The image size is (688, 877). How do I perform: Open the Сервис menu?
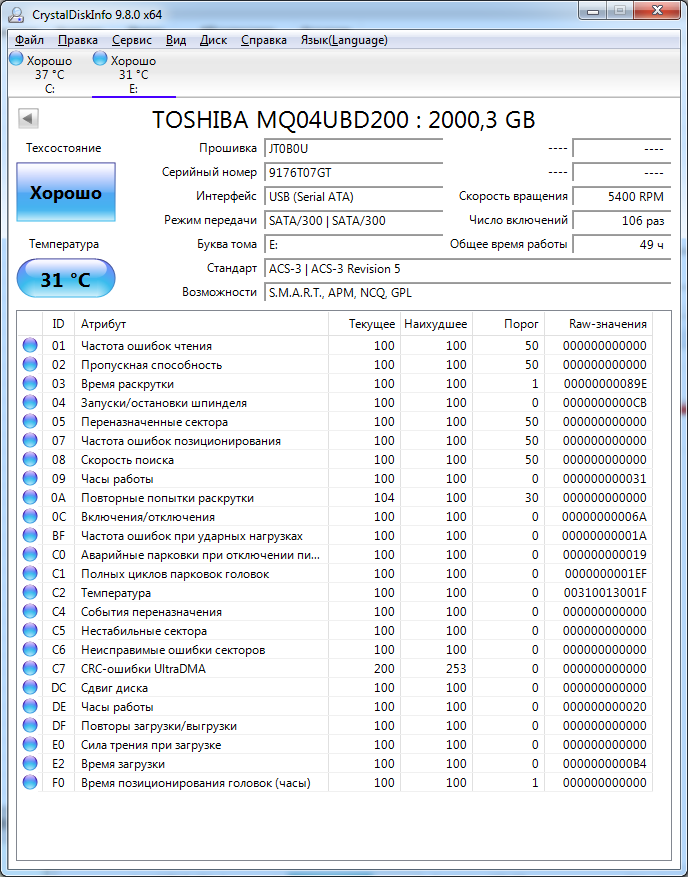(131, 40)
